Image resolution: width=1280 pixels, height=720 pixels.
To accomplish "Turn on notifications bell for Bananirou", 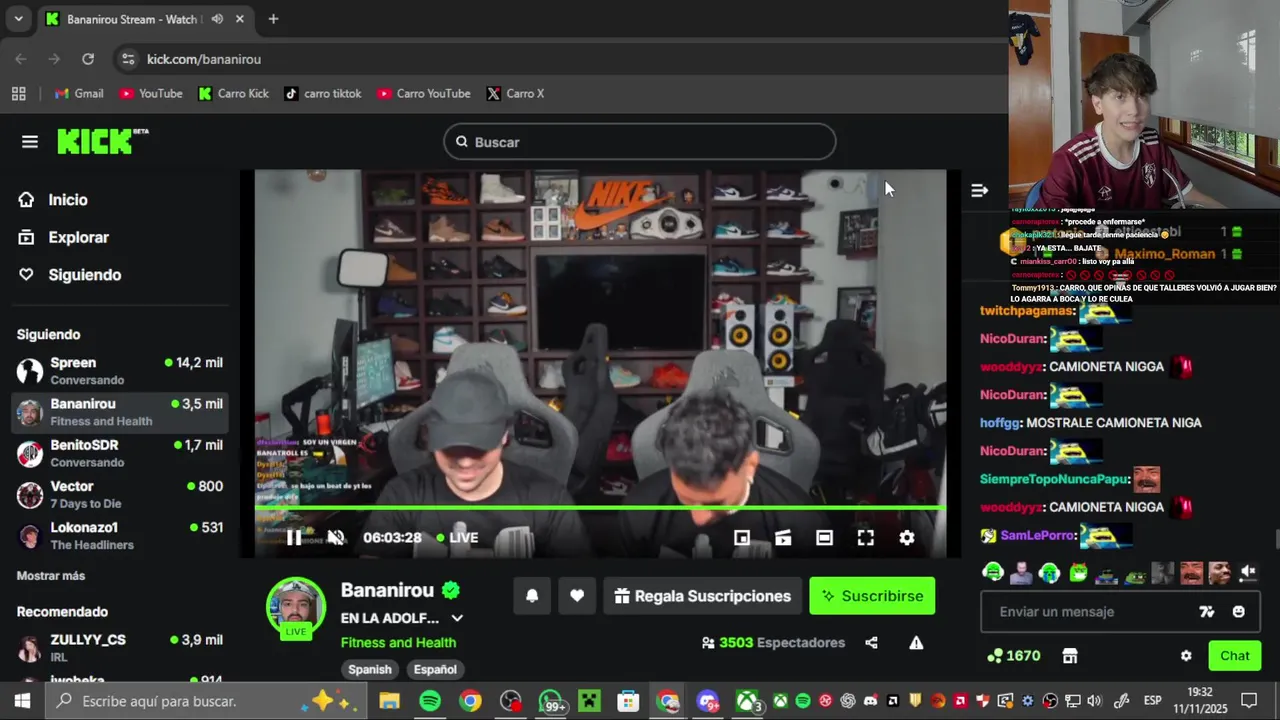I will pos(532,596).
